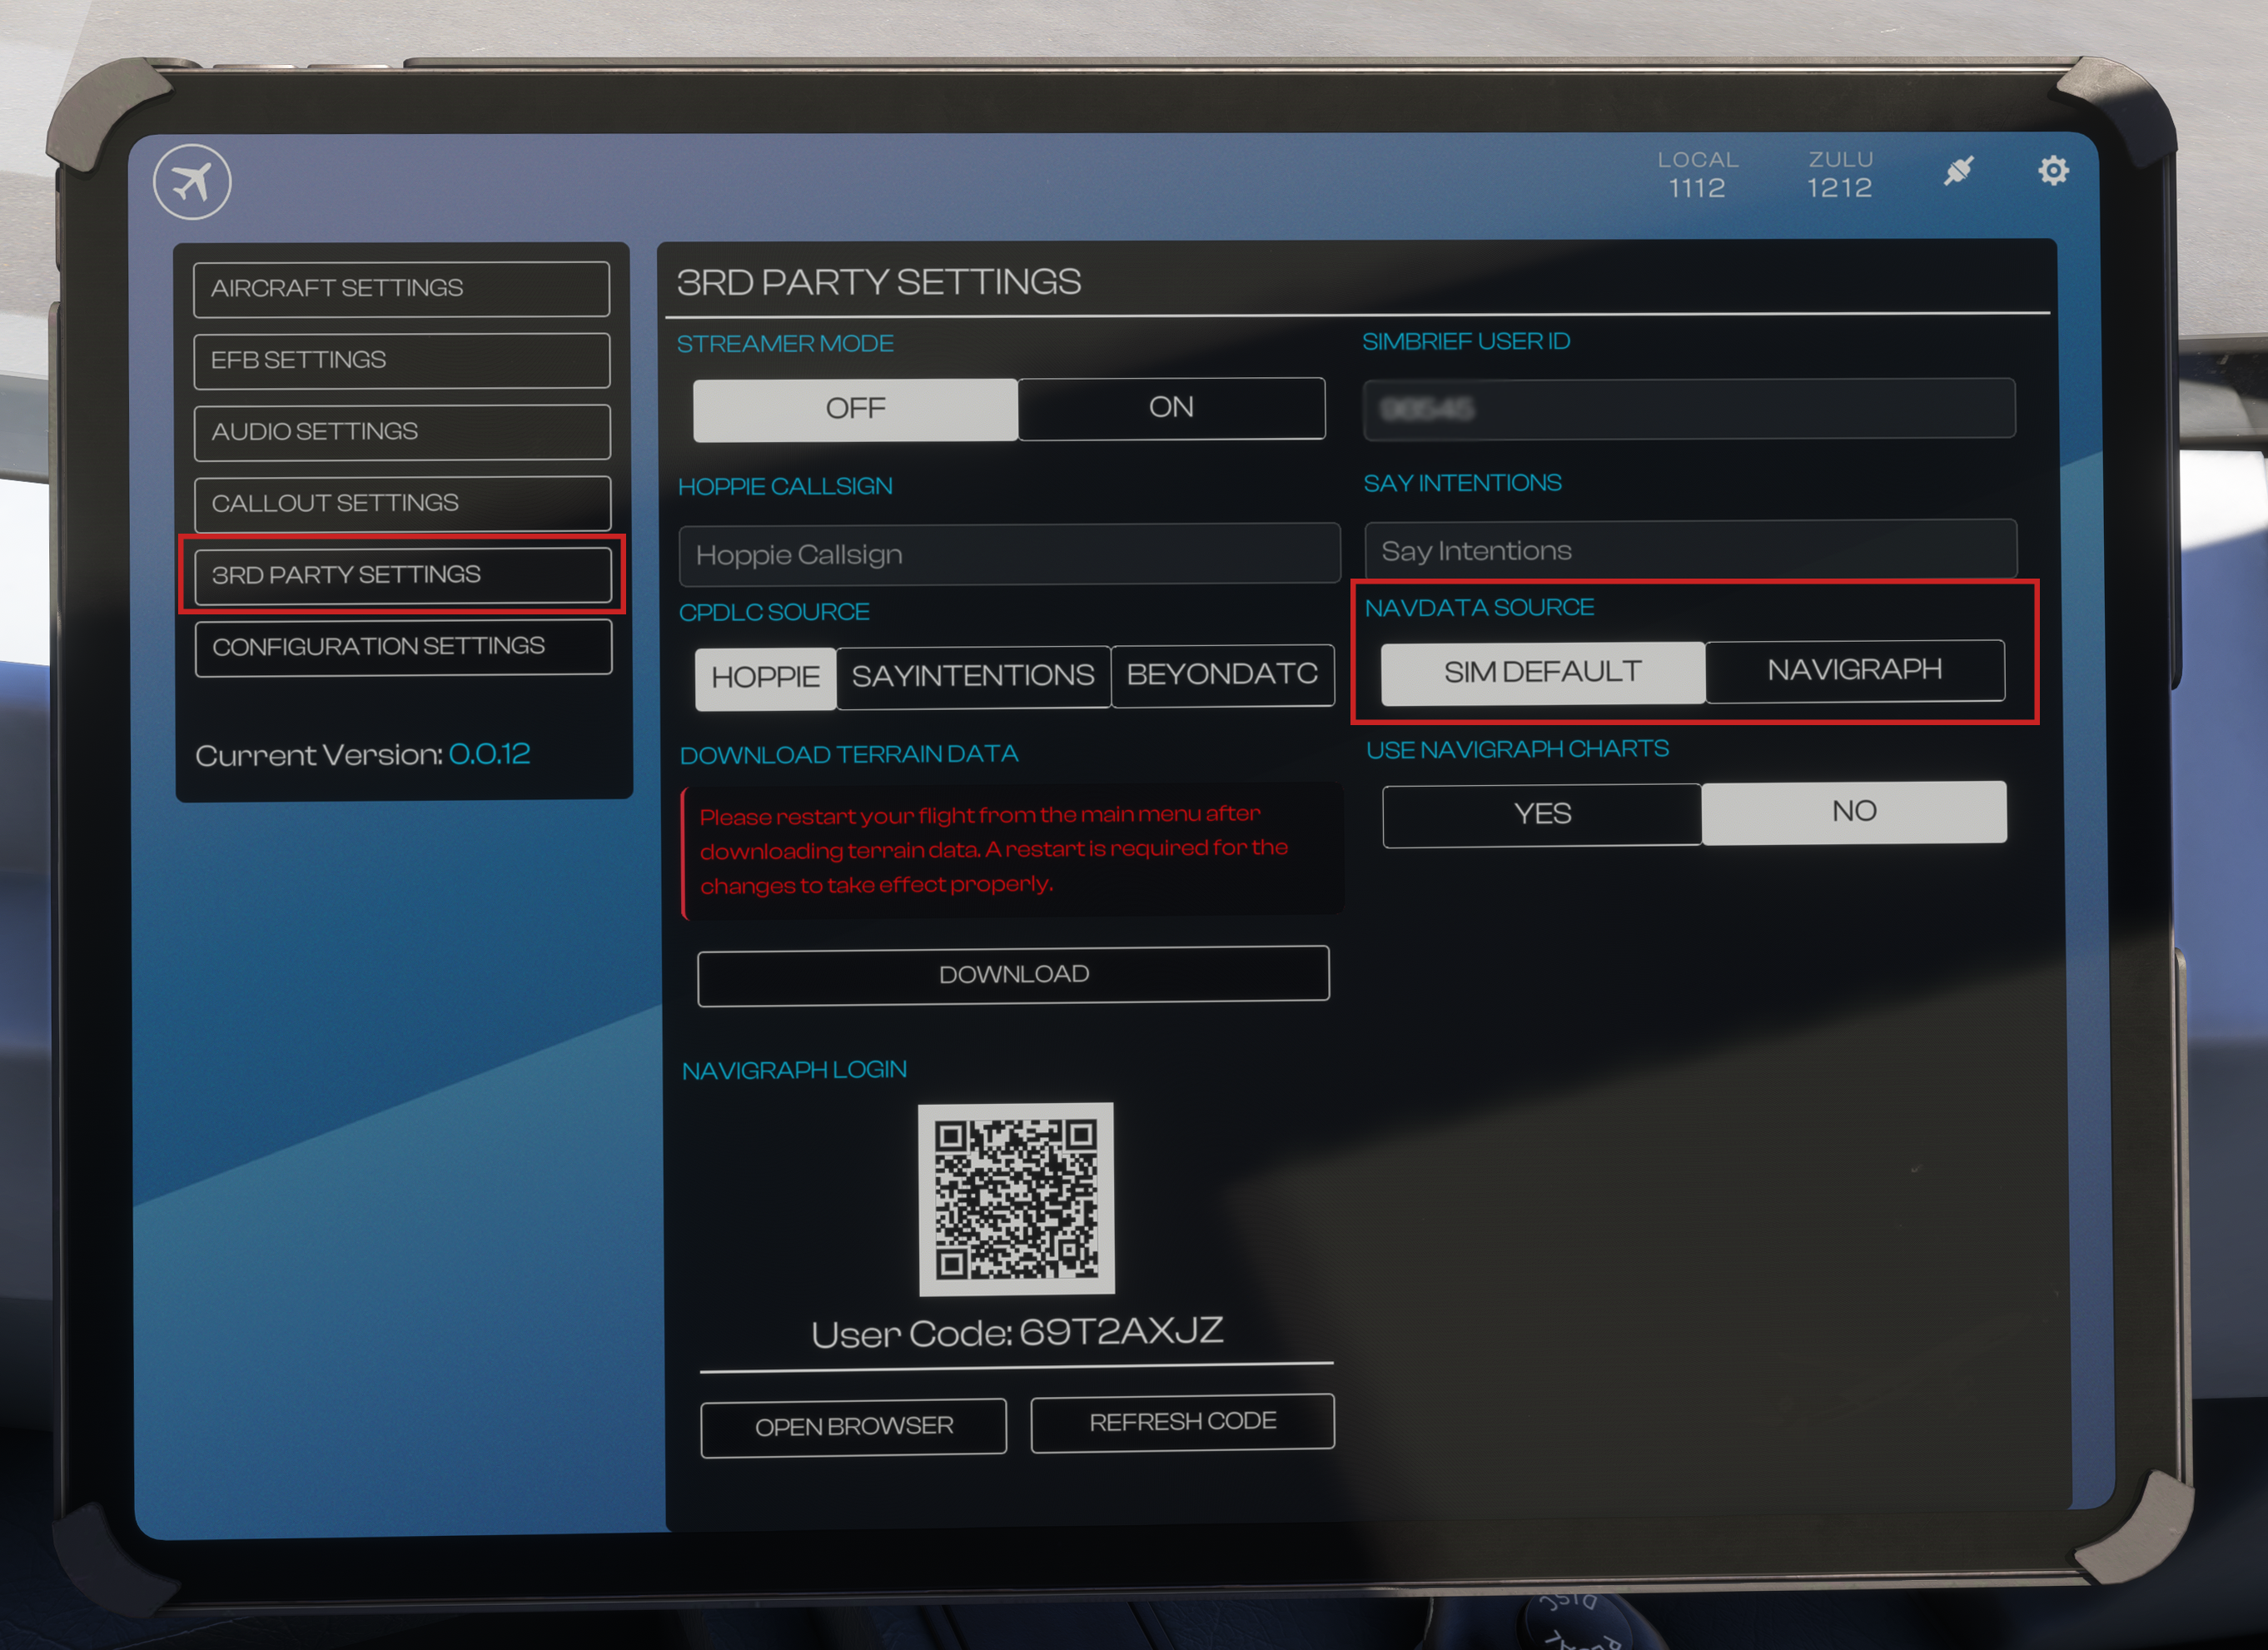Open Audio Settings section
The height and width of the screenshot is (1650, 2268).
(401, 432)
